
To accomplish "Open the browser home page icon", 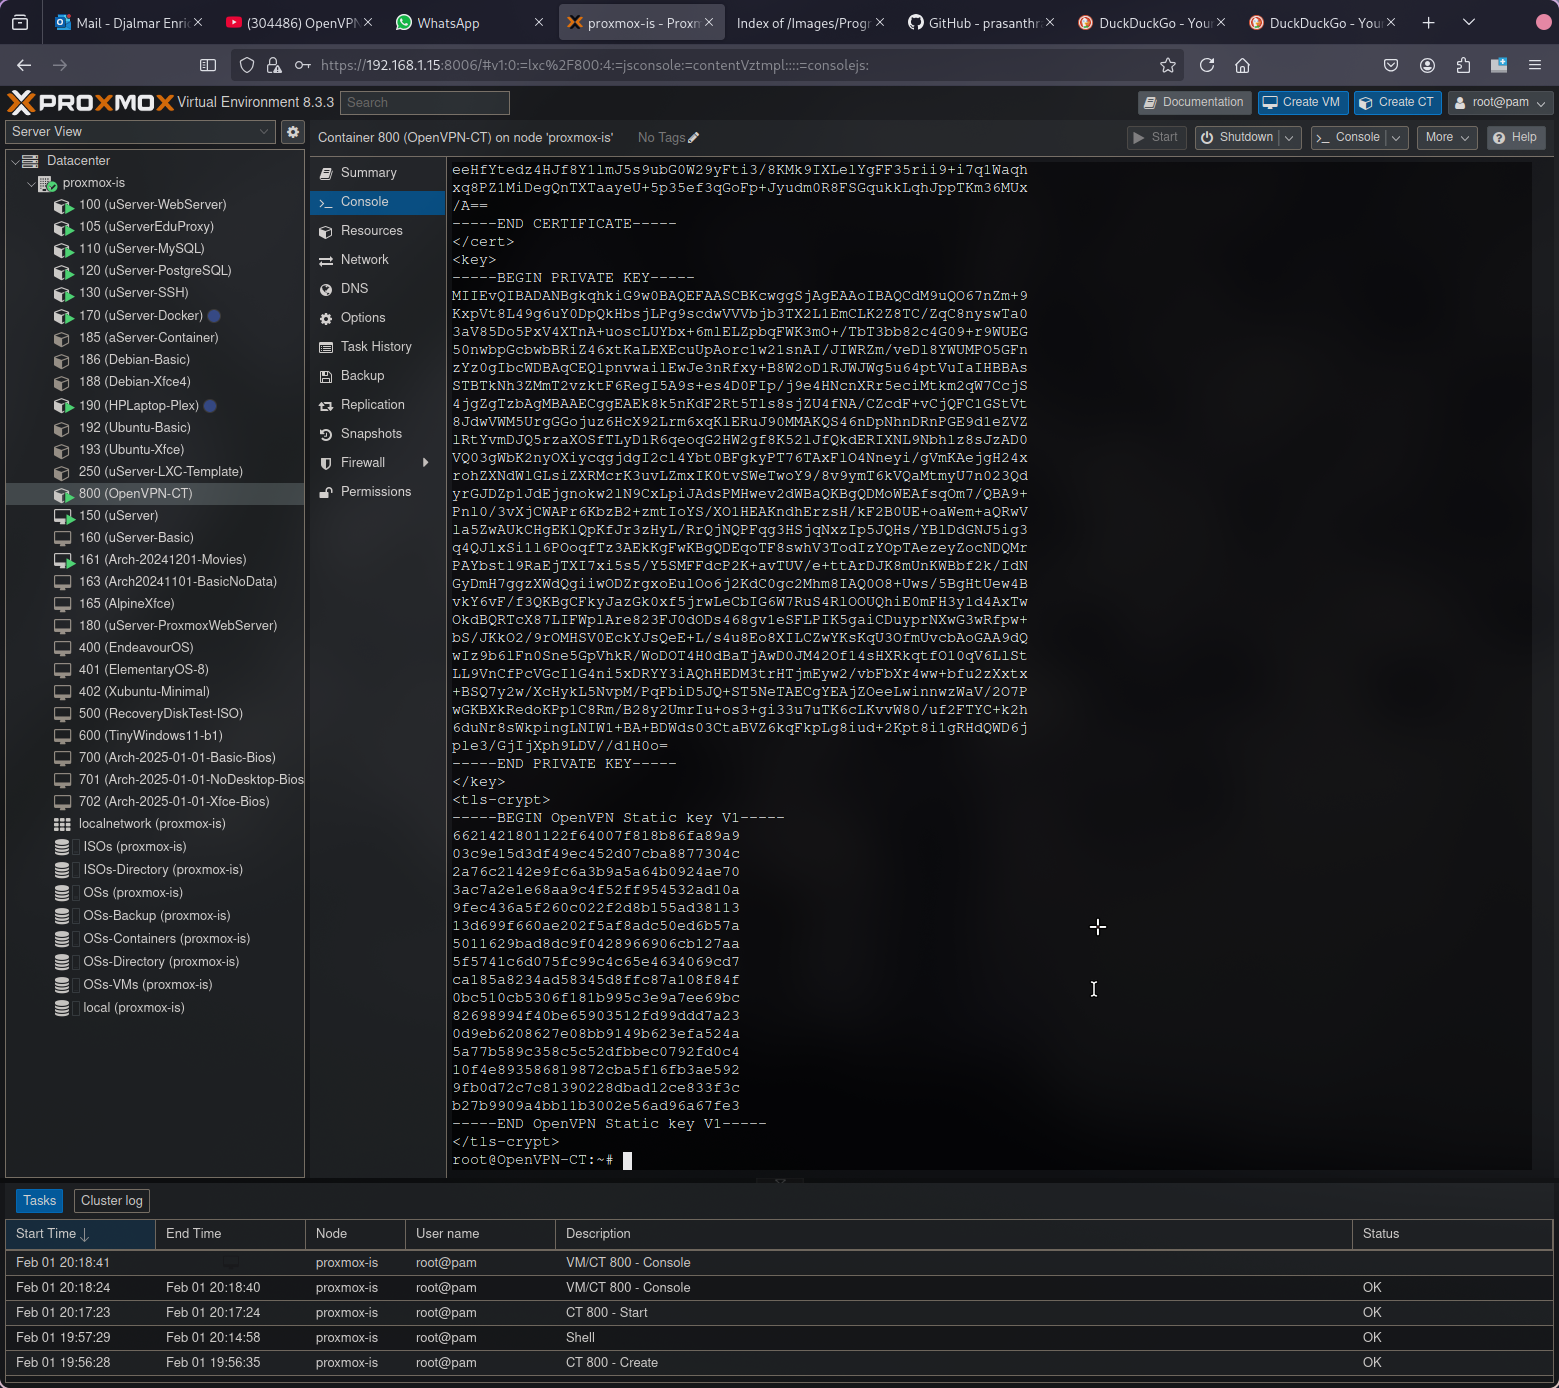I will 1242,65.
